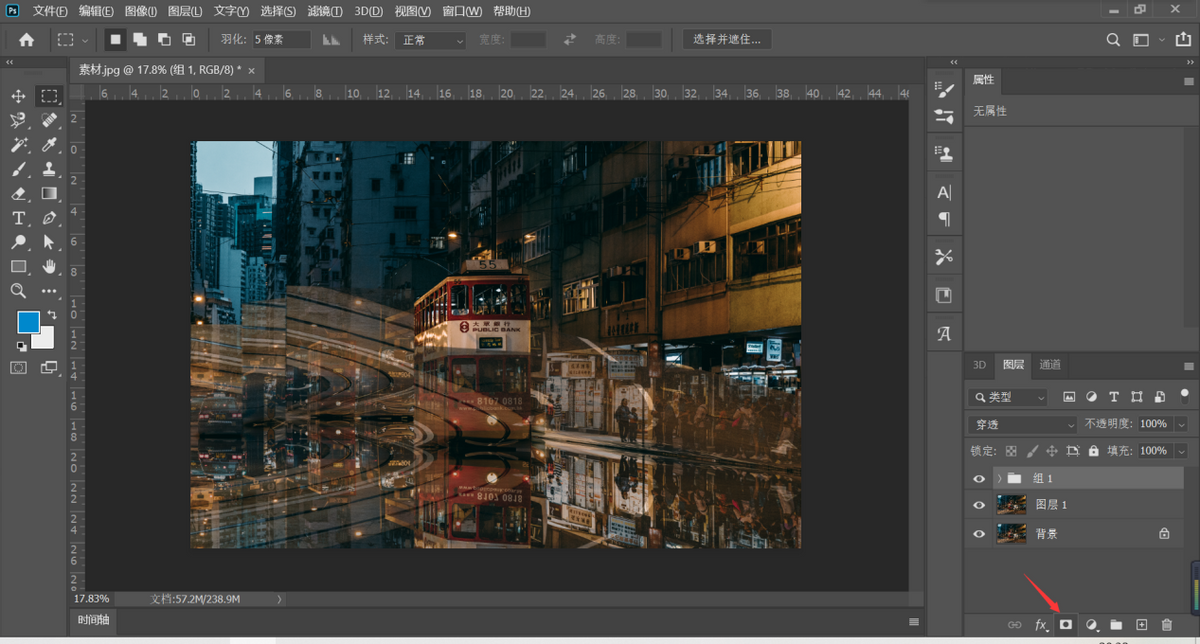Switch to the 3D tab
This screenshot has height=644, width=1200.
[x=980, y=365]
